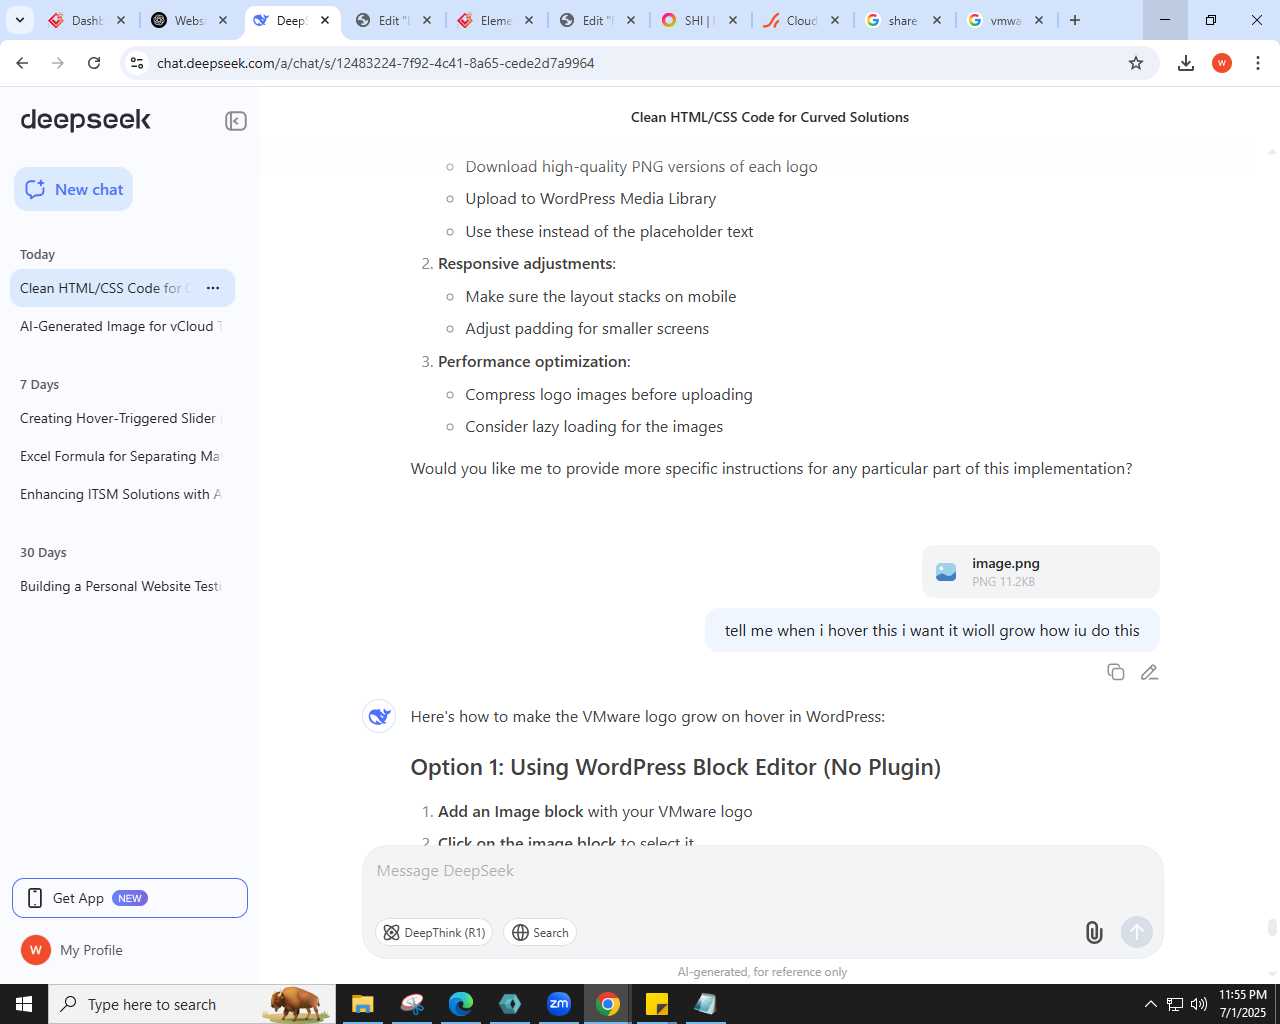Viewport: 1280px width, 1024px height.
Task: Click Type here to search box
Action: click(x=191, y=1004)
